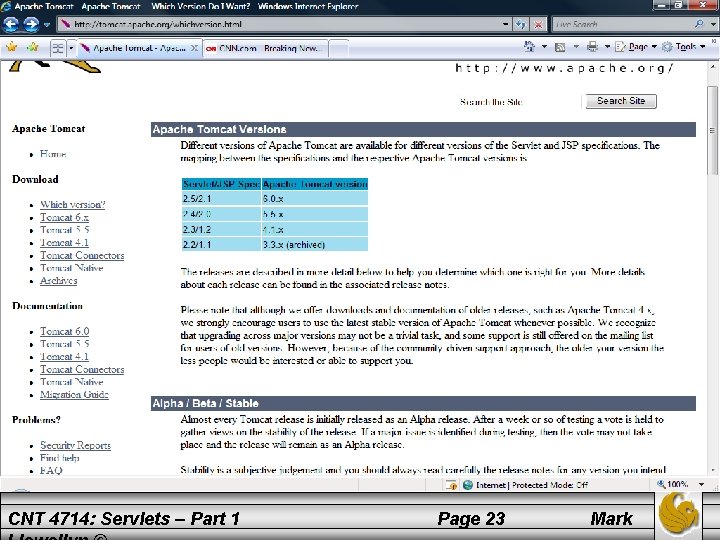Click the RSS Feeds toolbar icon
This screenshot has height=540, width=720.
560,47
